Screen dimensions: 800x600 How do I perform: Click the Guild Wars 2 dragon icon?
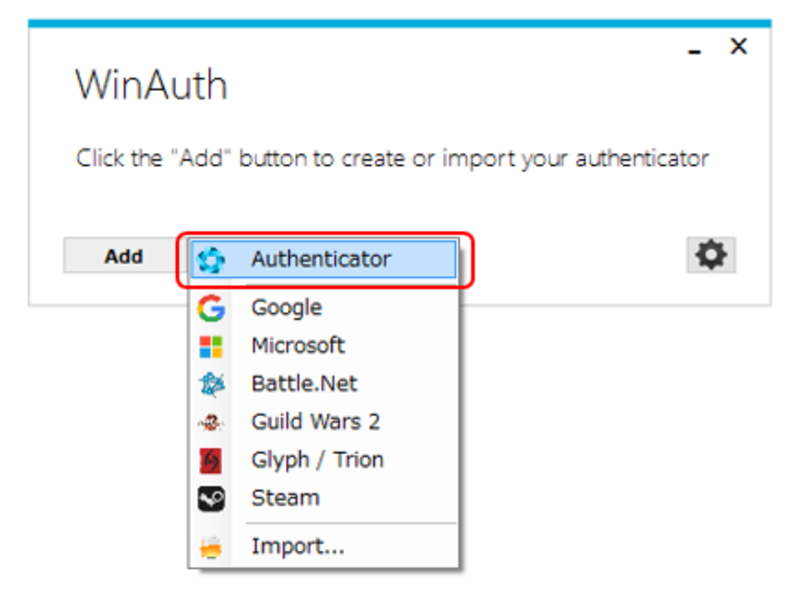211,422
